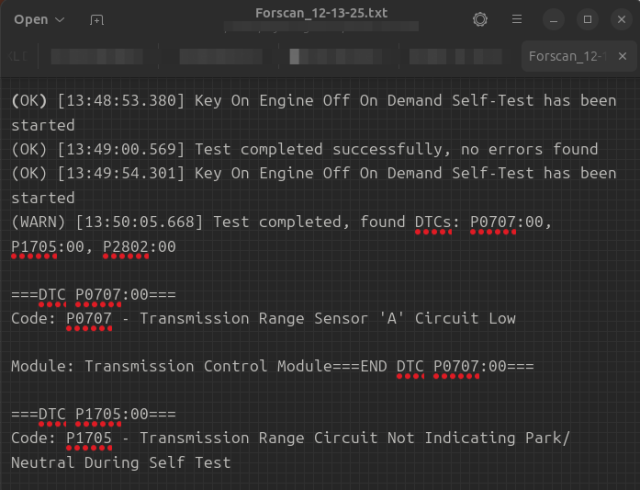Click the Forscan_12-13-25.txt window title

coord(319,13)
